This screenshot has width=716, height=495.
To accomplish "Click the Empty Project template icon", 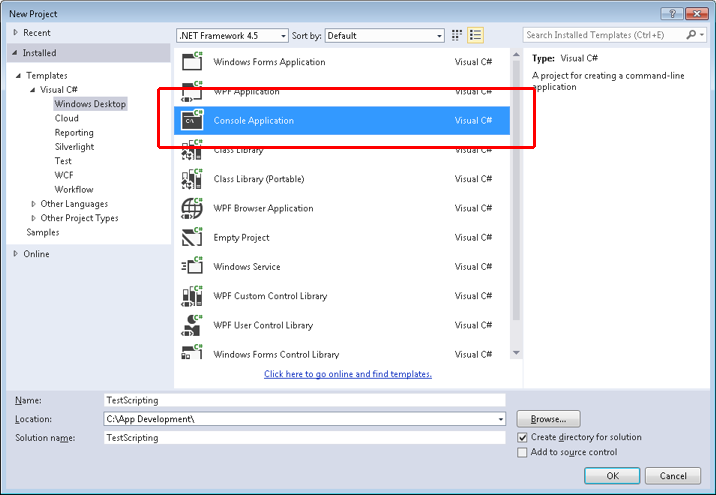I will coord(191,238).
